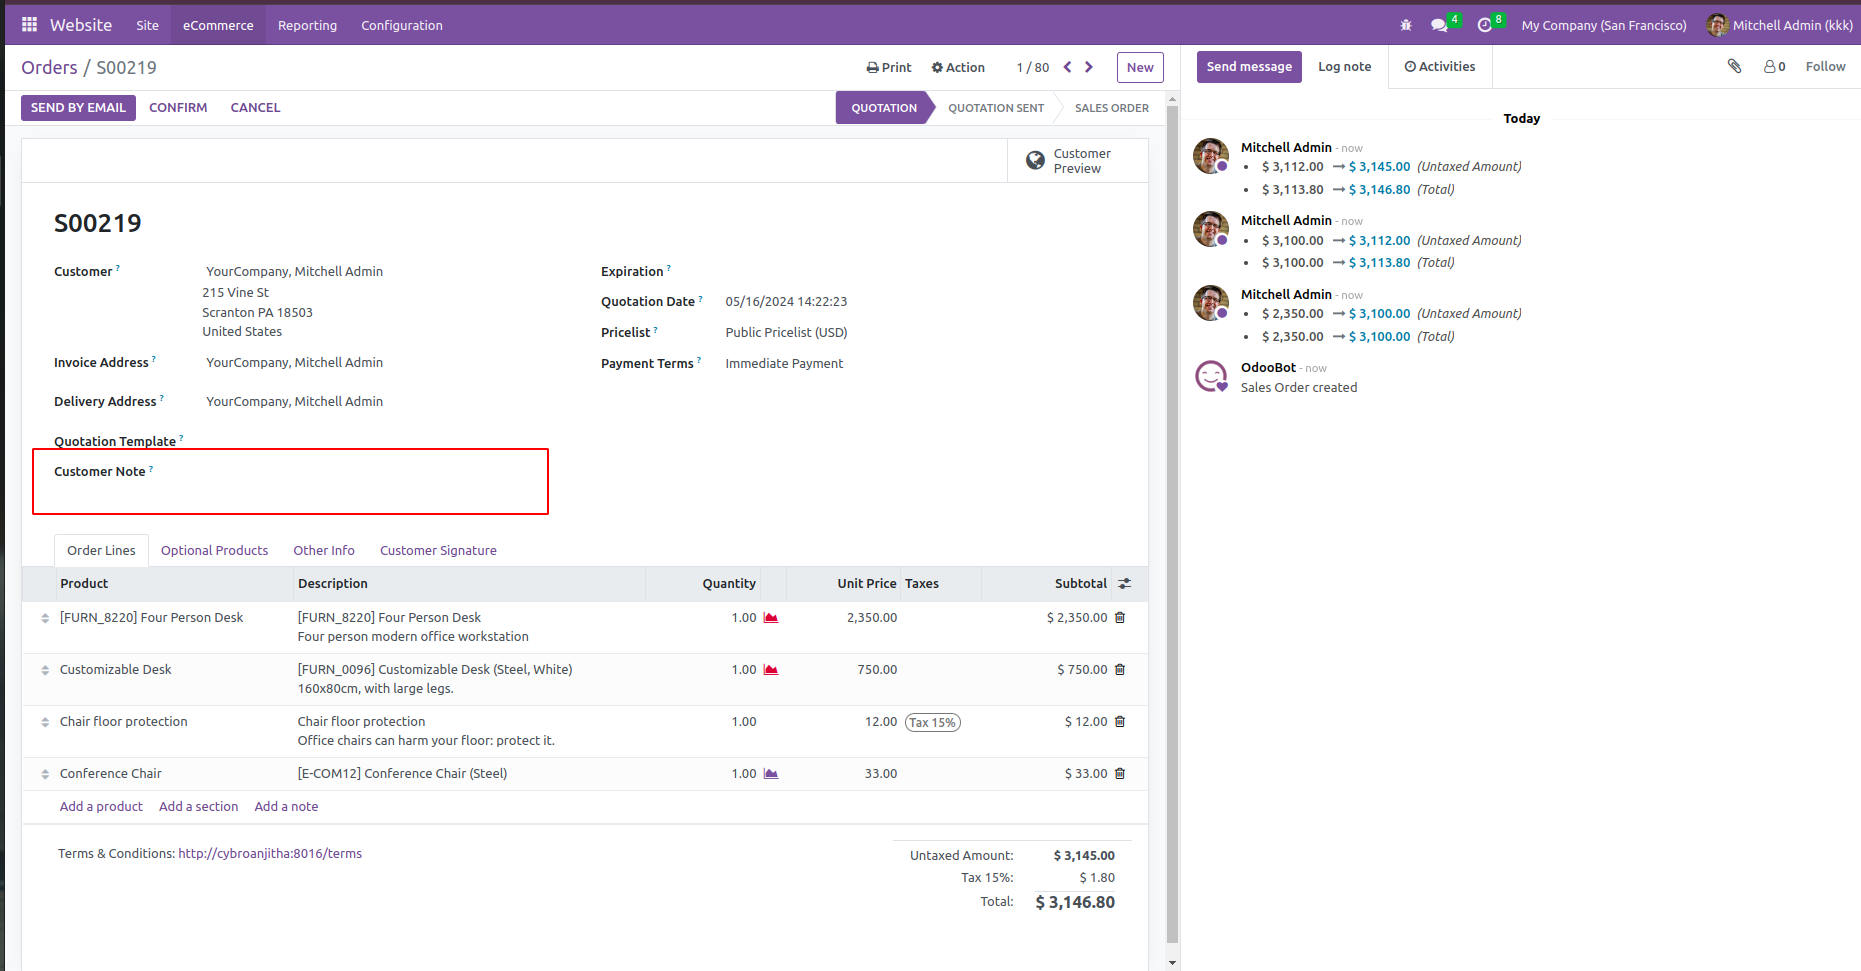Open the chatter Activities button
Image resolution: width=1861 pixels, height=971 pixels.
click(x=1440, y=67)
